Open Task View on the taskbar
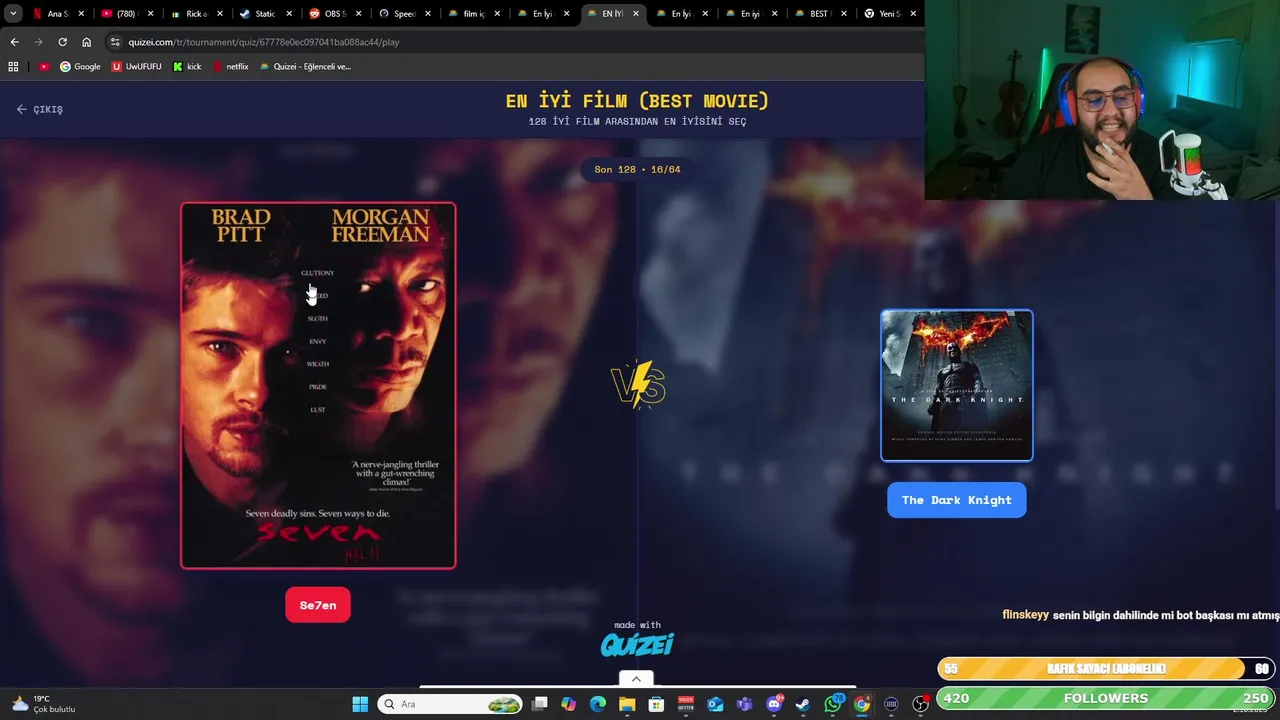 point(540,704)
